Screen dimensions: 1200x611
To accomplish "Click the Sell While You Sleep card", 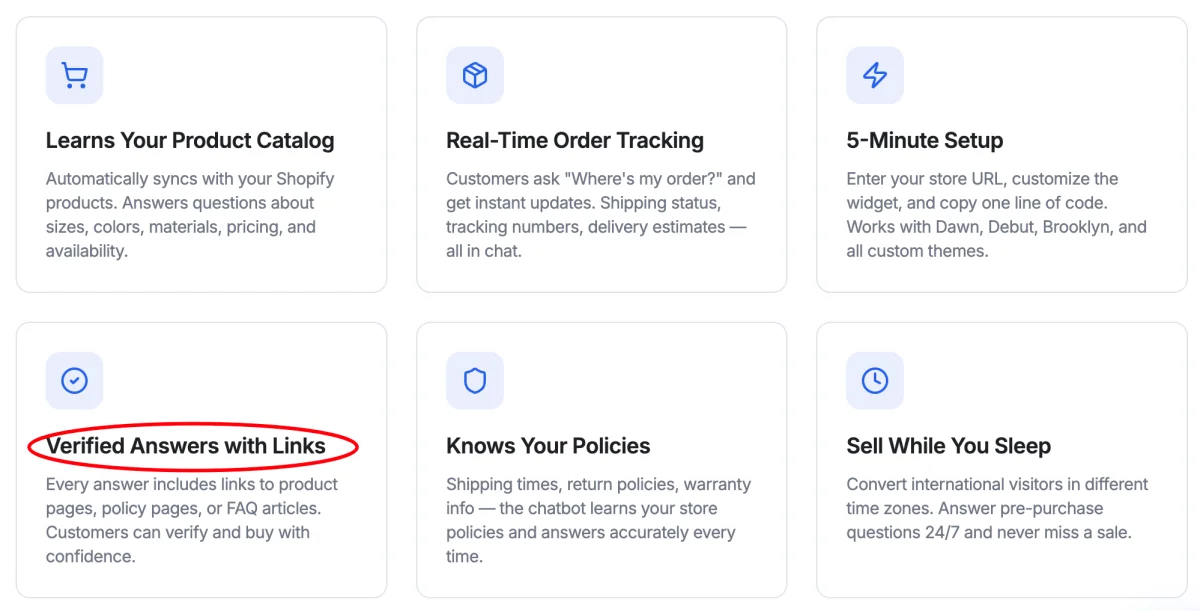I will (1001, 459).
